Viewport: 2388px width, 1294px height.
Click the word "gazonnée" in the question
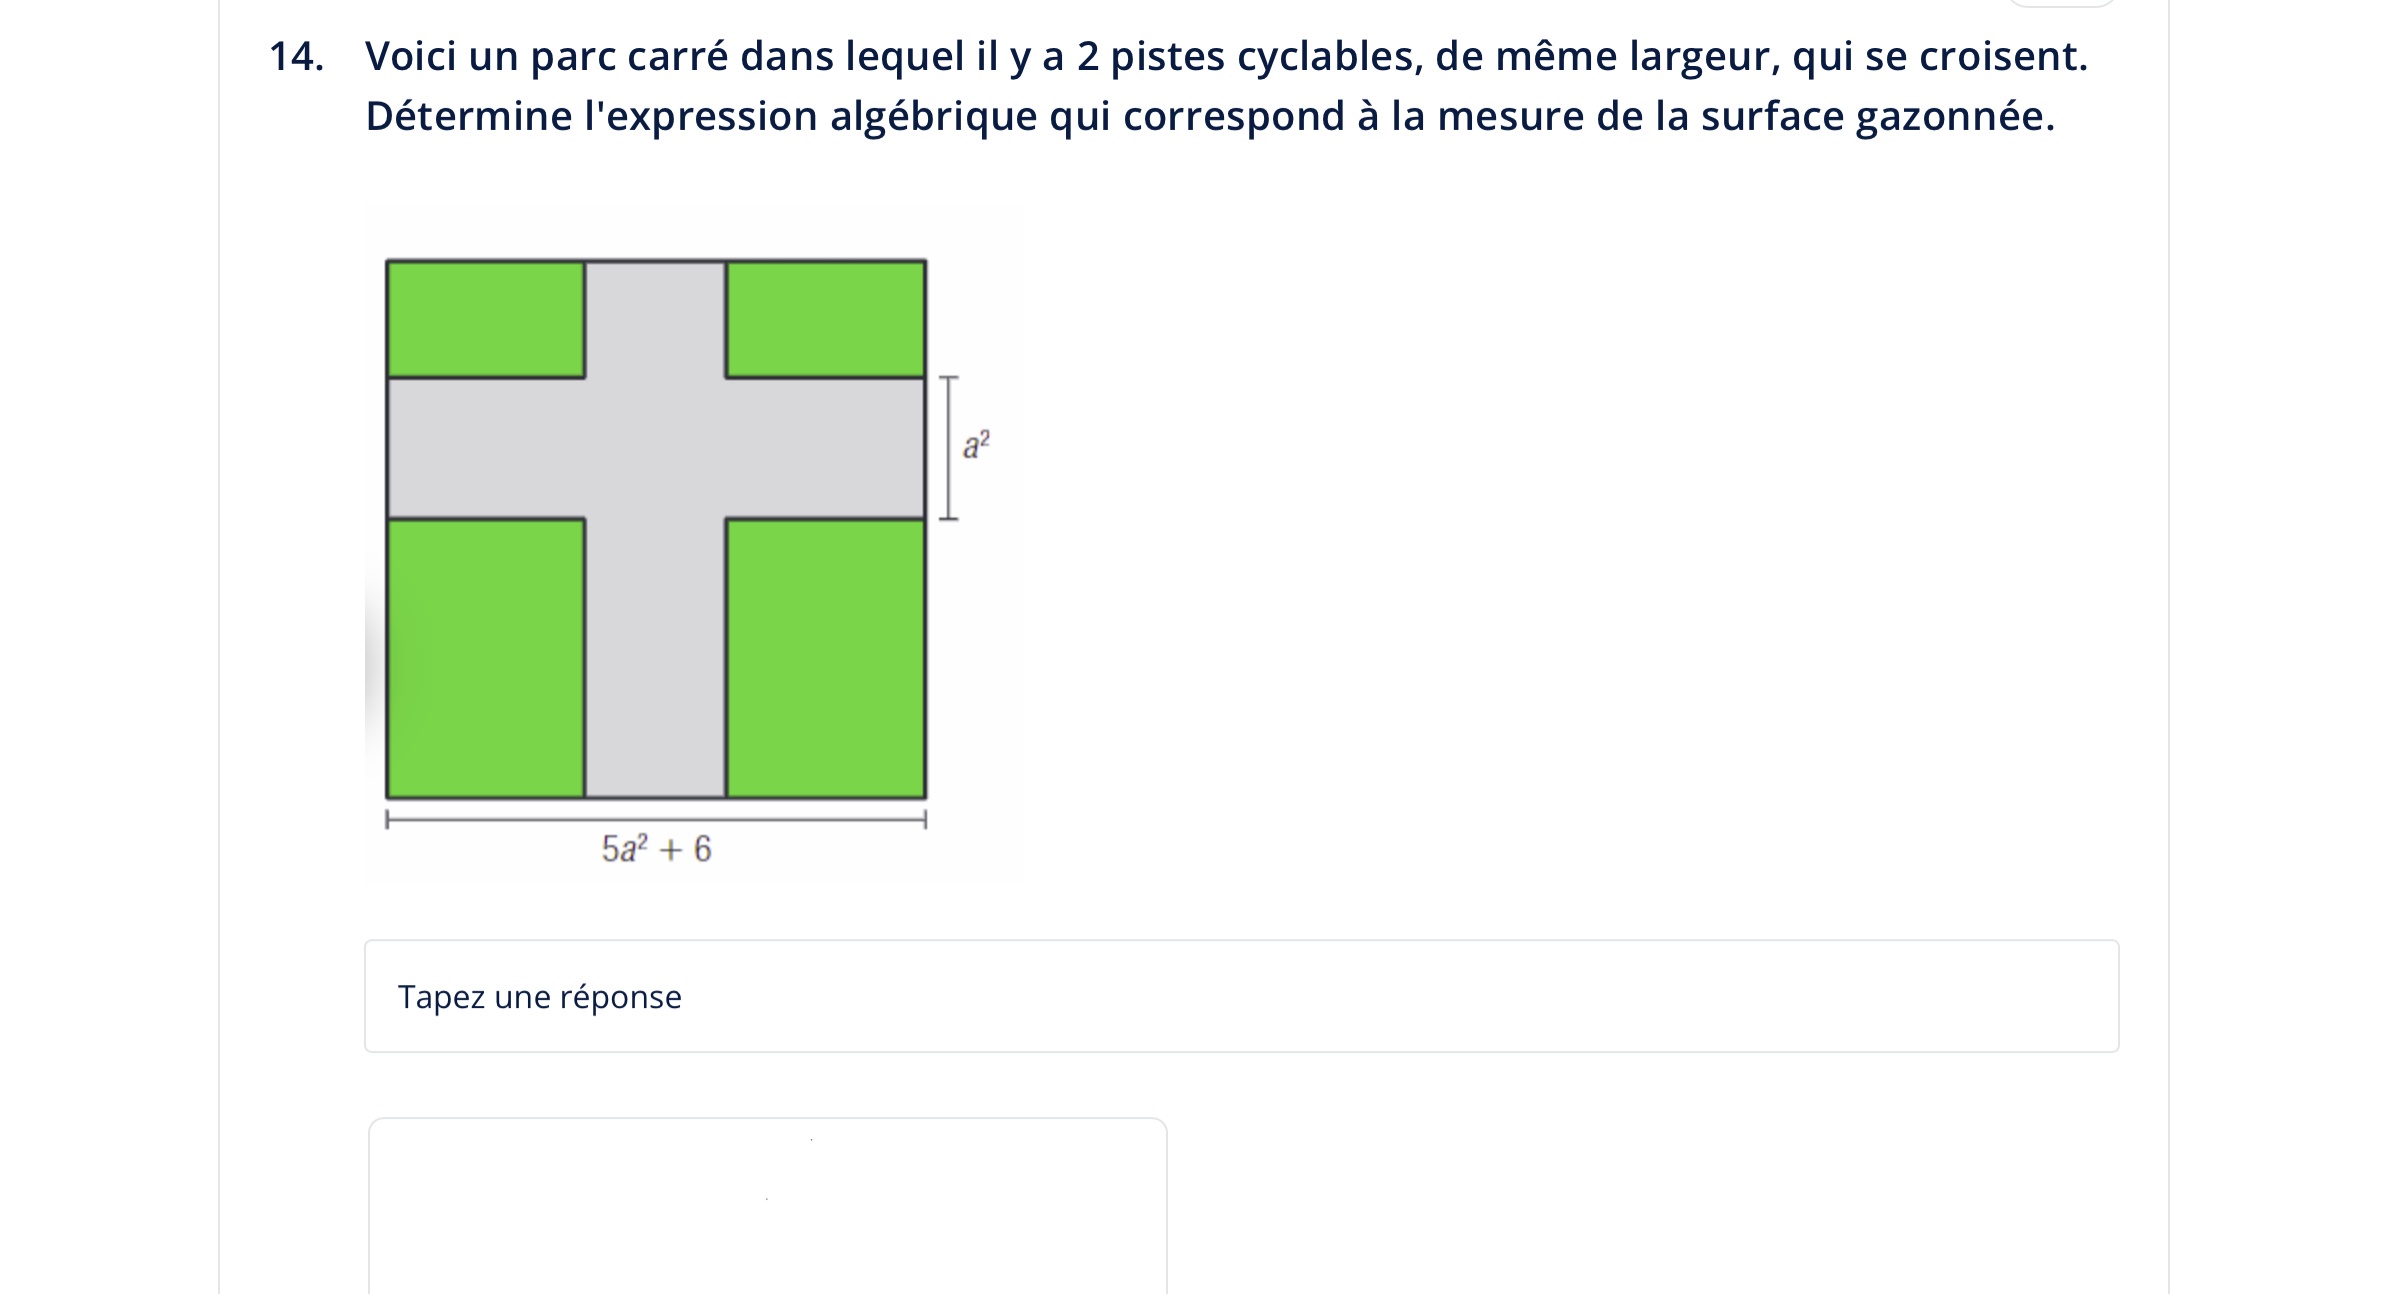pos(1954,117)
